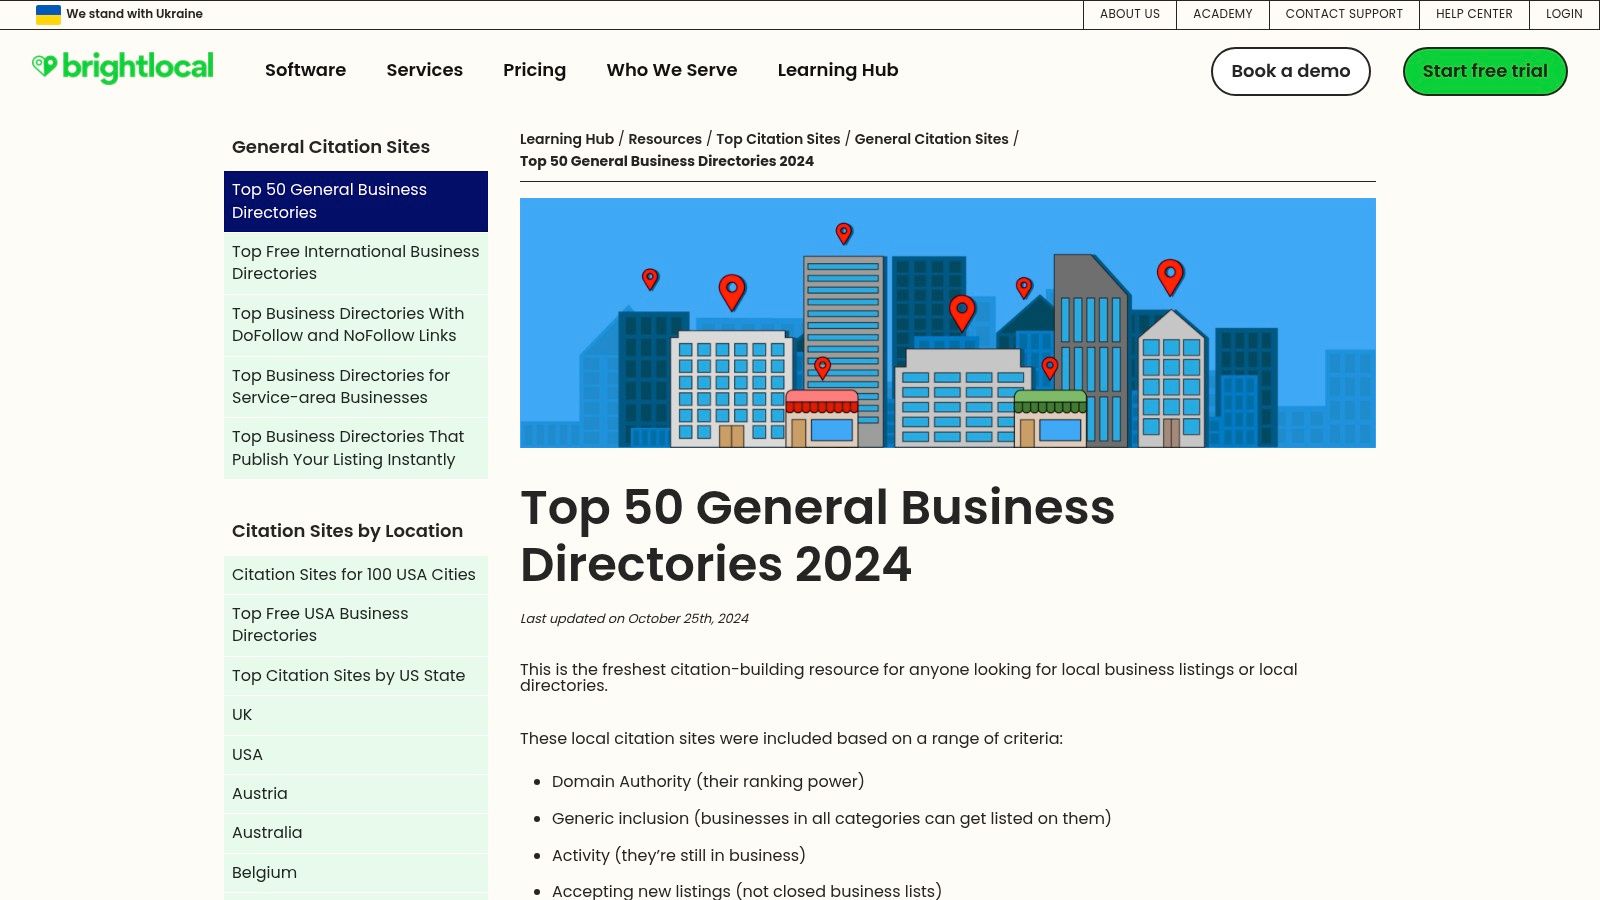The height and width of the screenshot is (900, 1600).
Task: Click the General Citation Sites breadcrumb
Action: [931, 139]
